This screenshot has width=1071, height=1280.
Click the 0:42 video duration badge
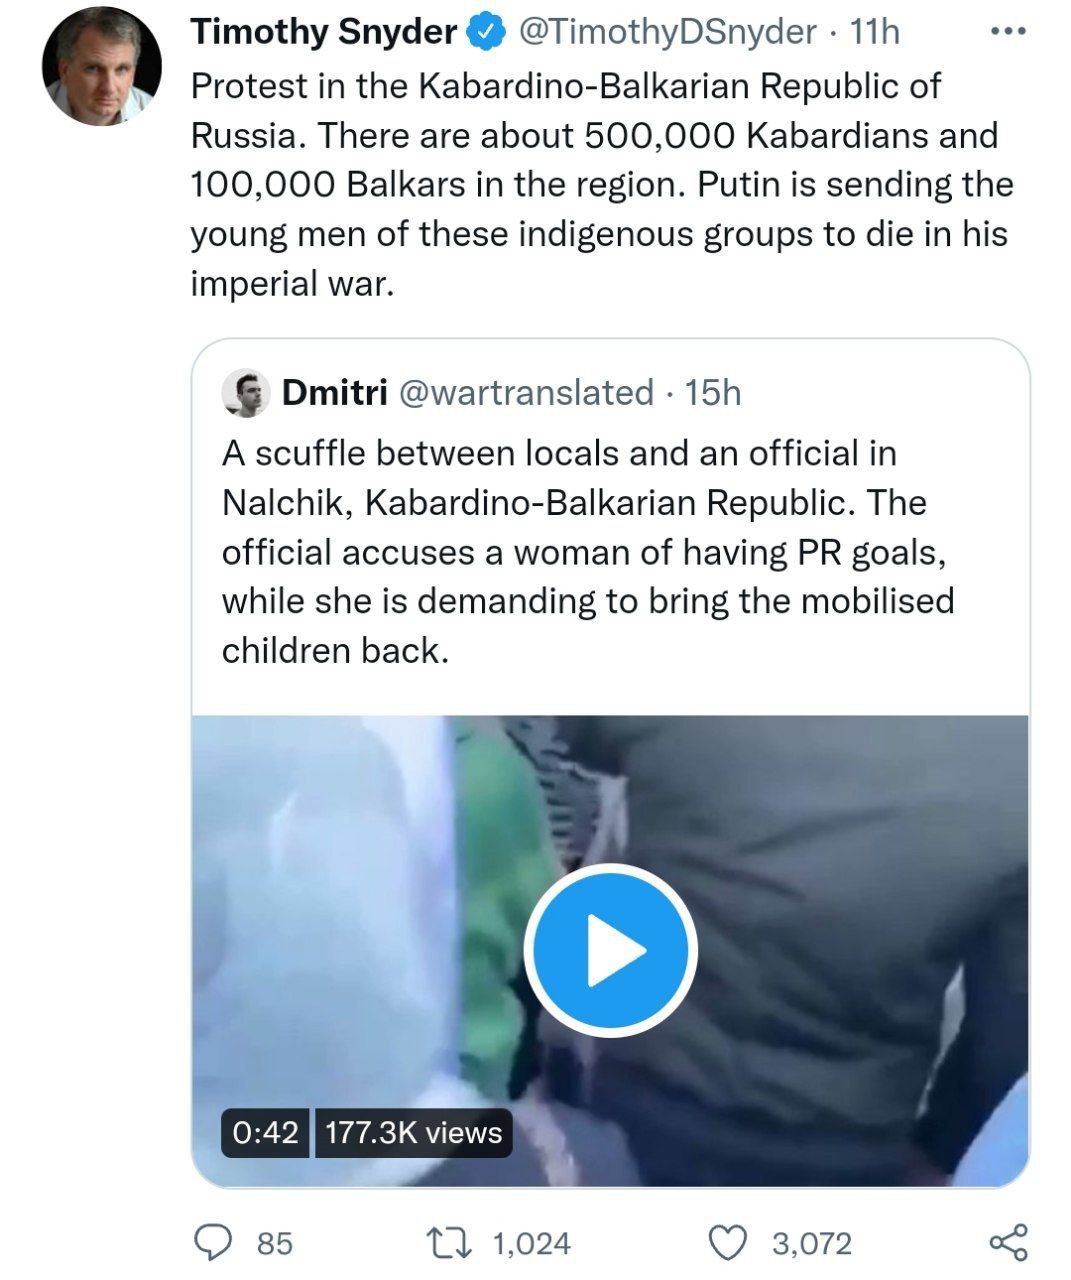pos(265,1132)
